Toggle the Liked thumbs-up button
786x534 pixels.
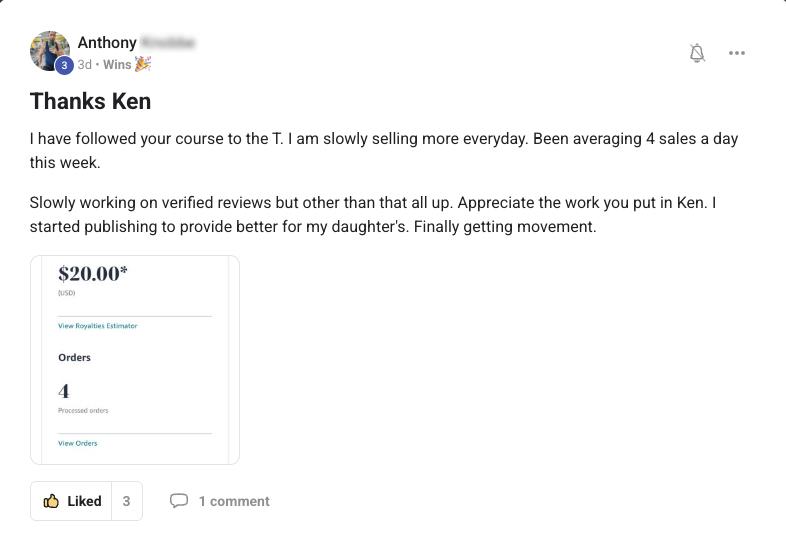click(71, 501)
